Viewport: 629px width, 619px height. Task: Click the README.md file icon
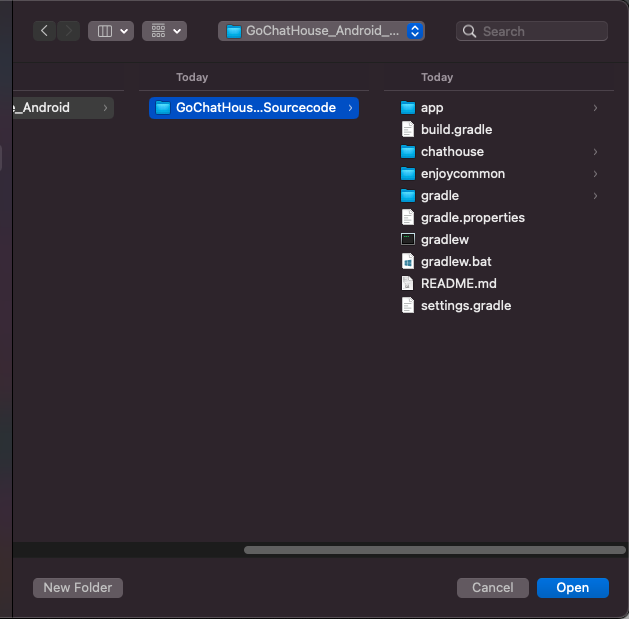point(407,284)
